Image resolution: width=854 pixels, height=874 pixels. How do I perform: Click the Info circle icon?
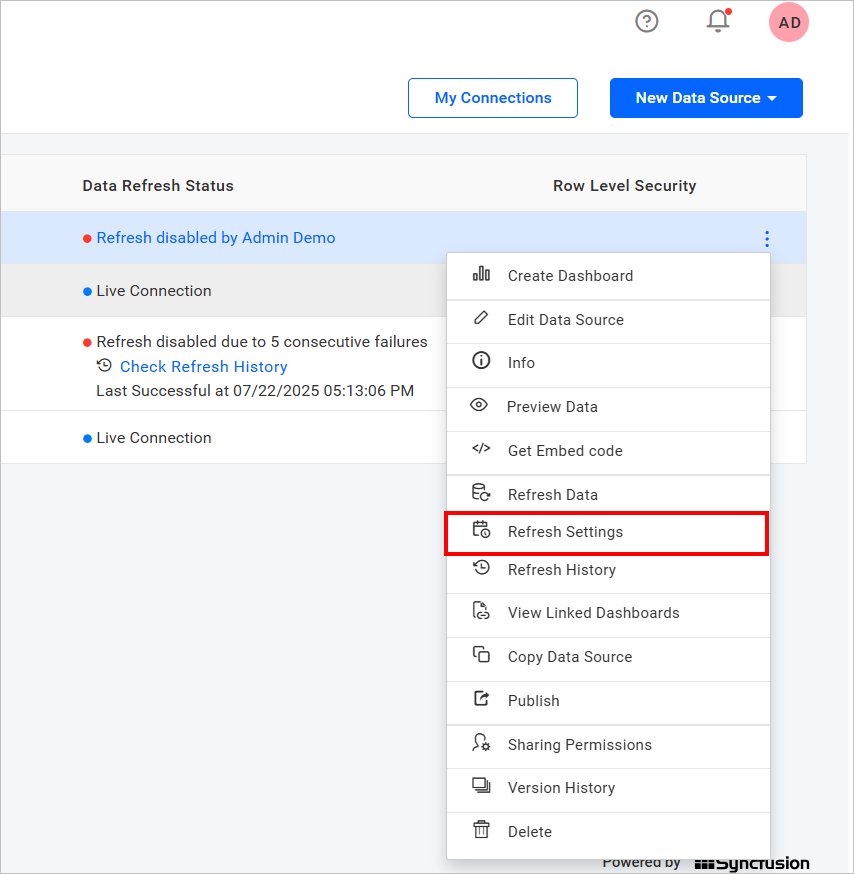pos(481,364)
